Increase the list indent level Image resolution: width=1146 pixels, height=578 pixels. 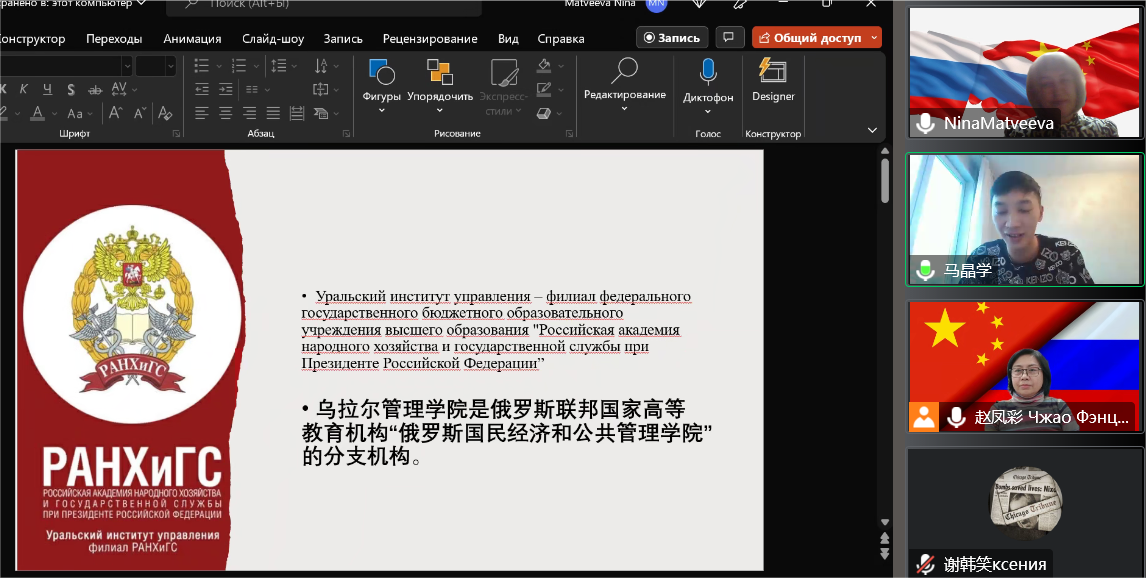[x=226, y=89]
